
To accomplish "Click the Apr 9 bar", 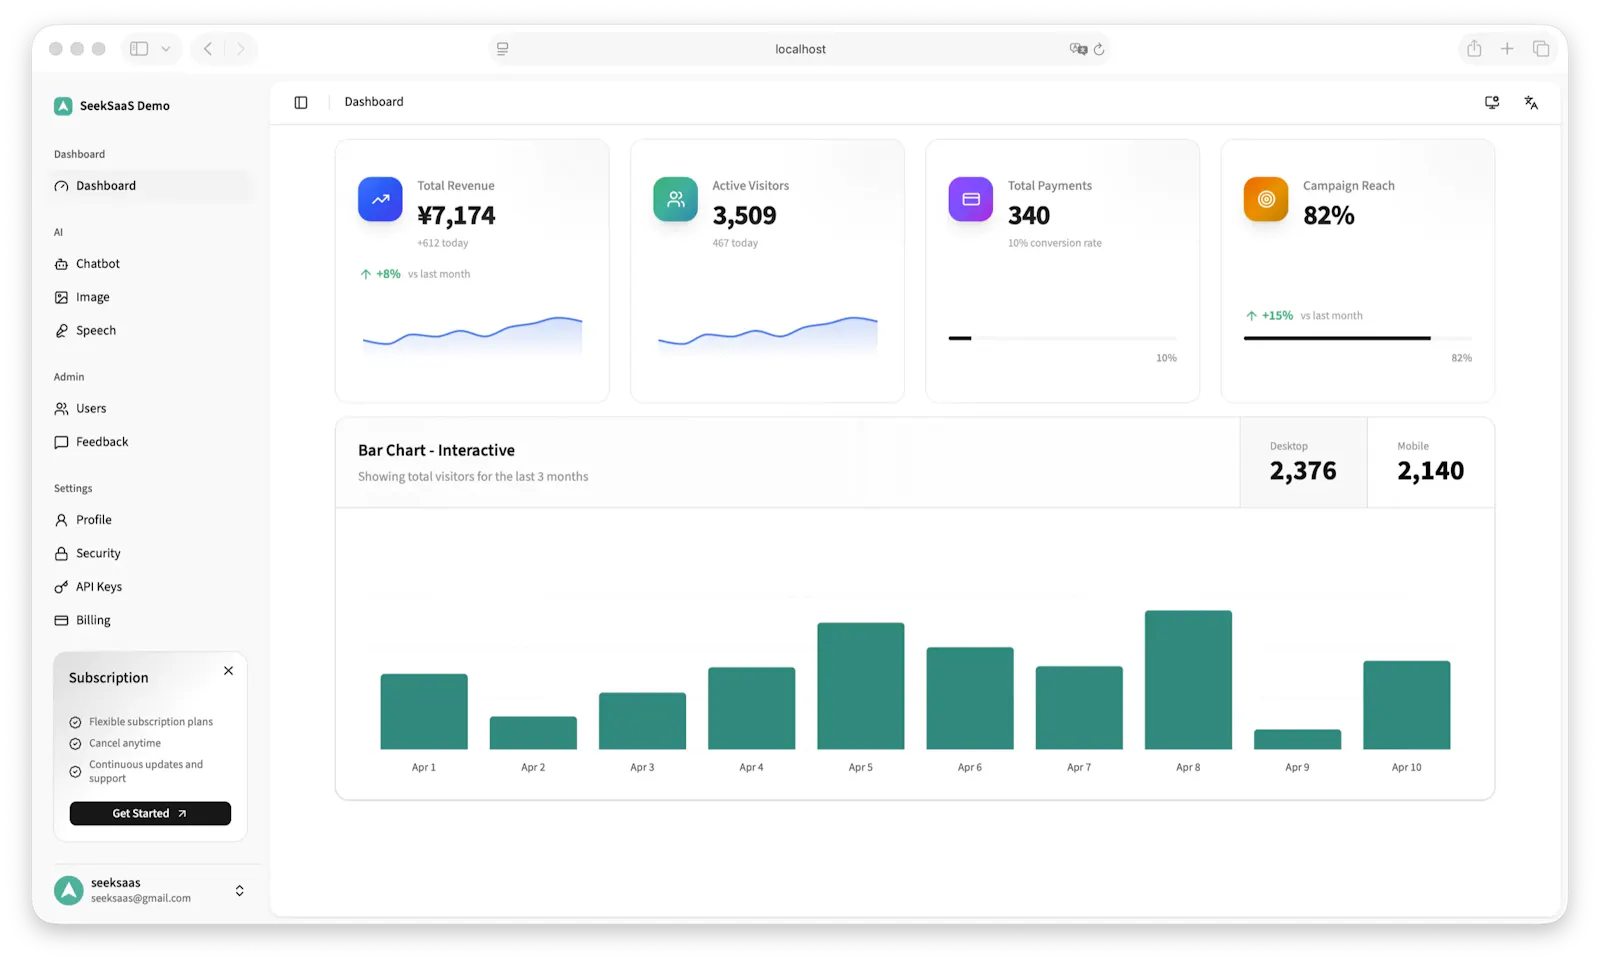I will click(x=1297, y=740).
